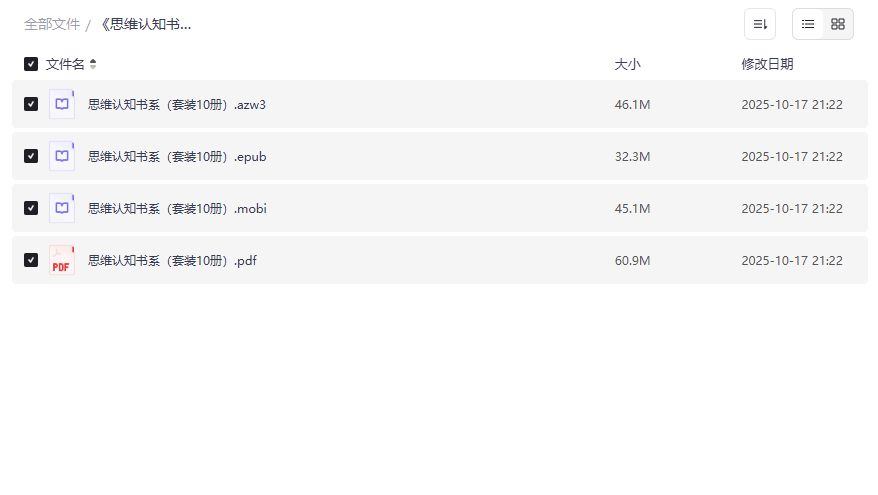Open 思维认知书系（套装10册）.azw3 file name
Image resolution: width=878 pixels, height=495 pixels.
tap(177, 104)
